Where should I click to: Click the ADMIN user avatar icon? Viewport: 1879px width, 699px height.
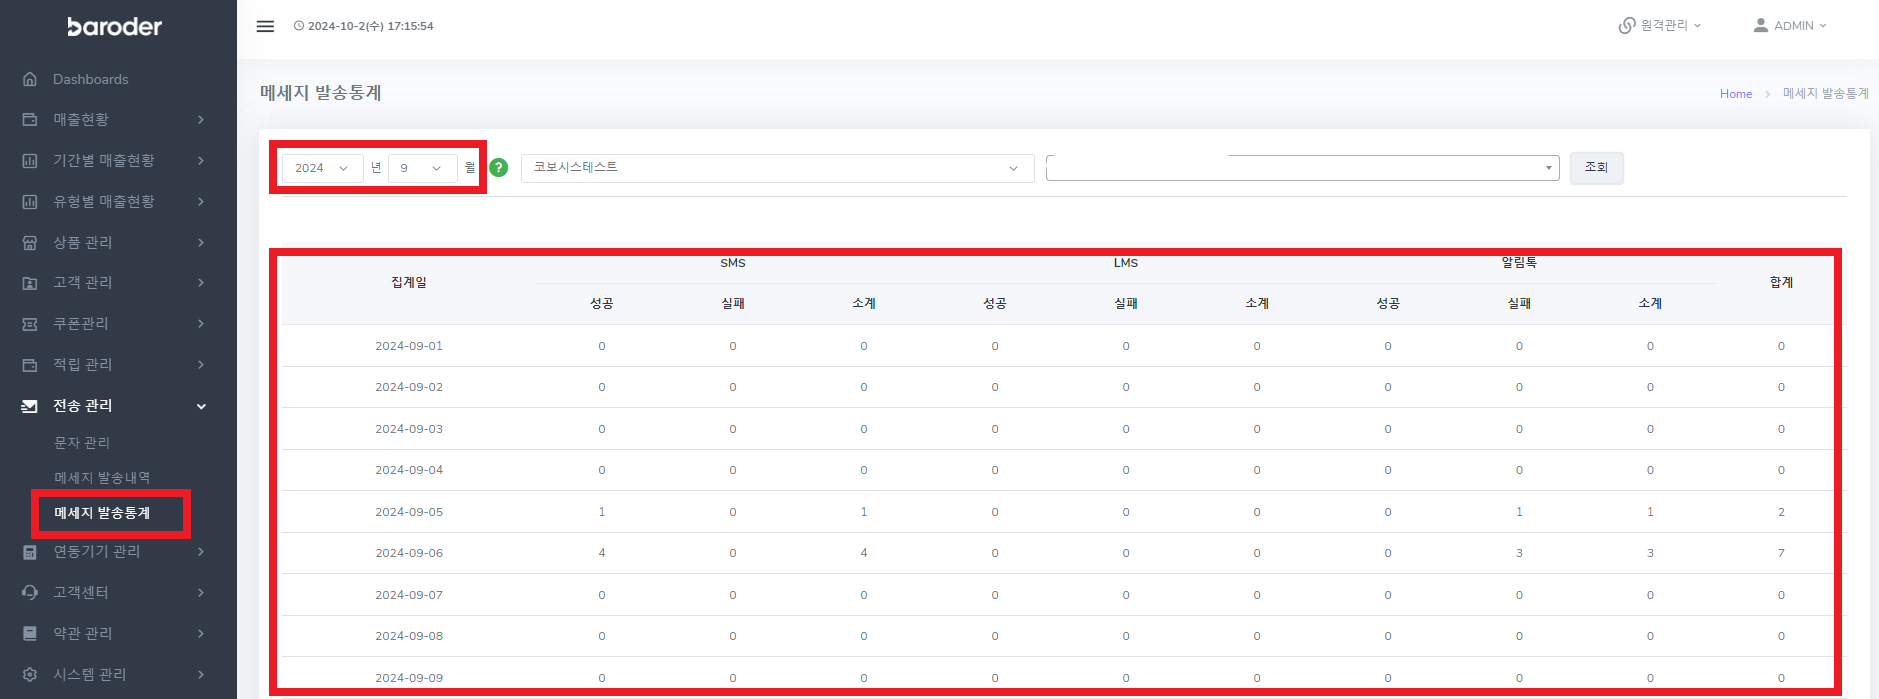[1761, 25]
